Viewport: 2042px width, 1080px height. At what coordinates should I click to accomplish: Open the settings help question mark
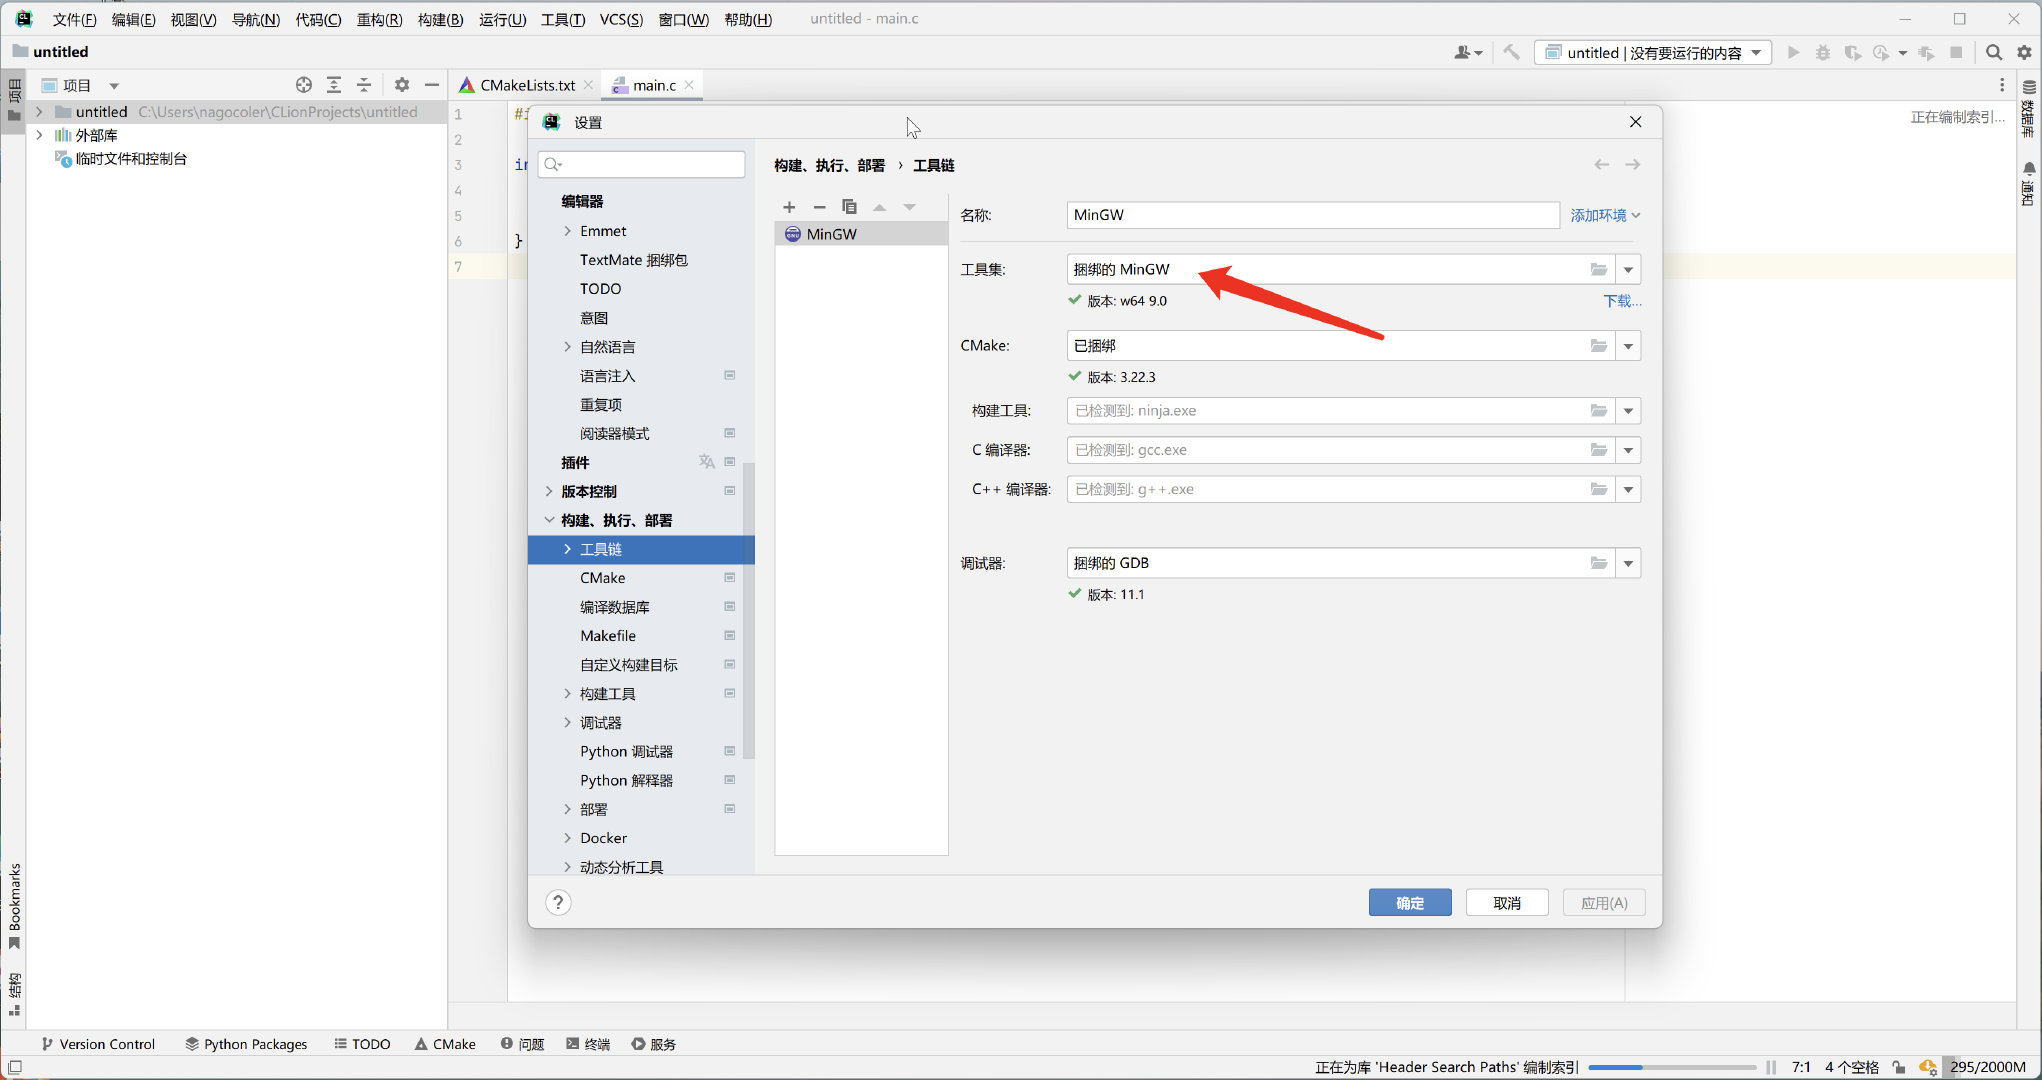(558, 903)
